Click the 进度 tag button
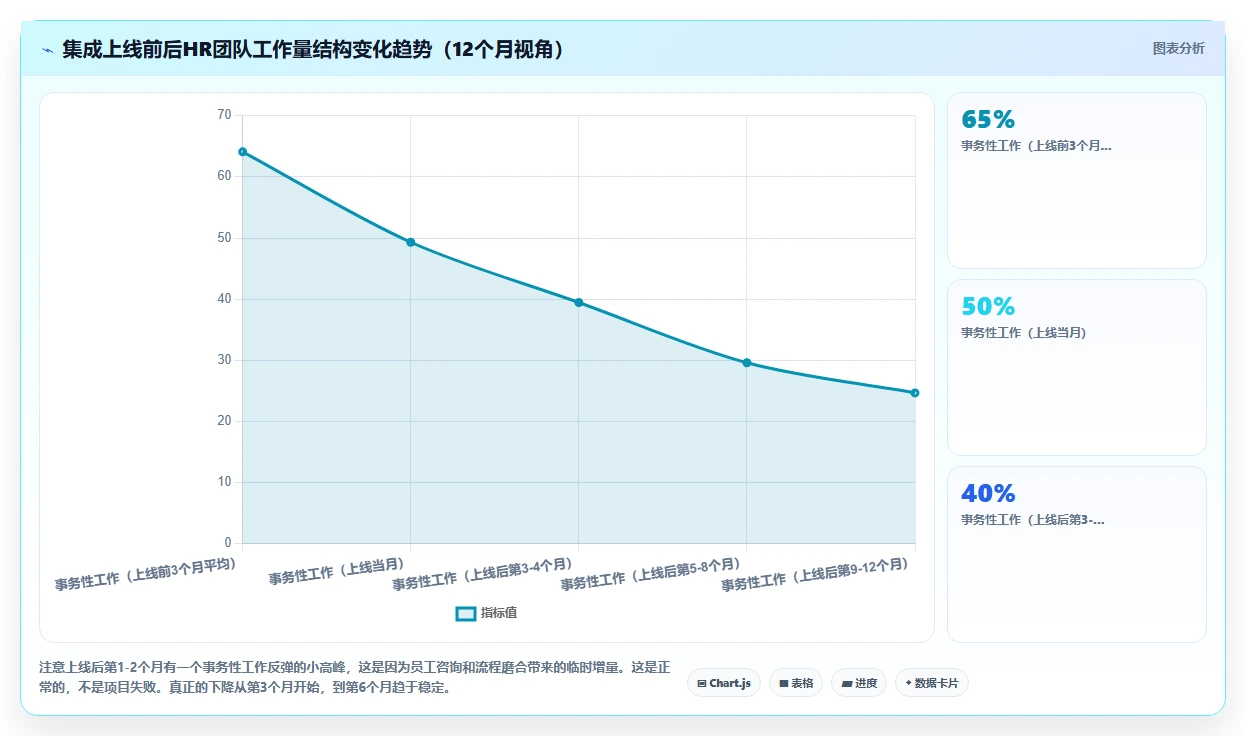 point(859,683)
